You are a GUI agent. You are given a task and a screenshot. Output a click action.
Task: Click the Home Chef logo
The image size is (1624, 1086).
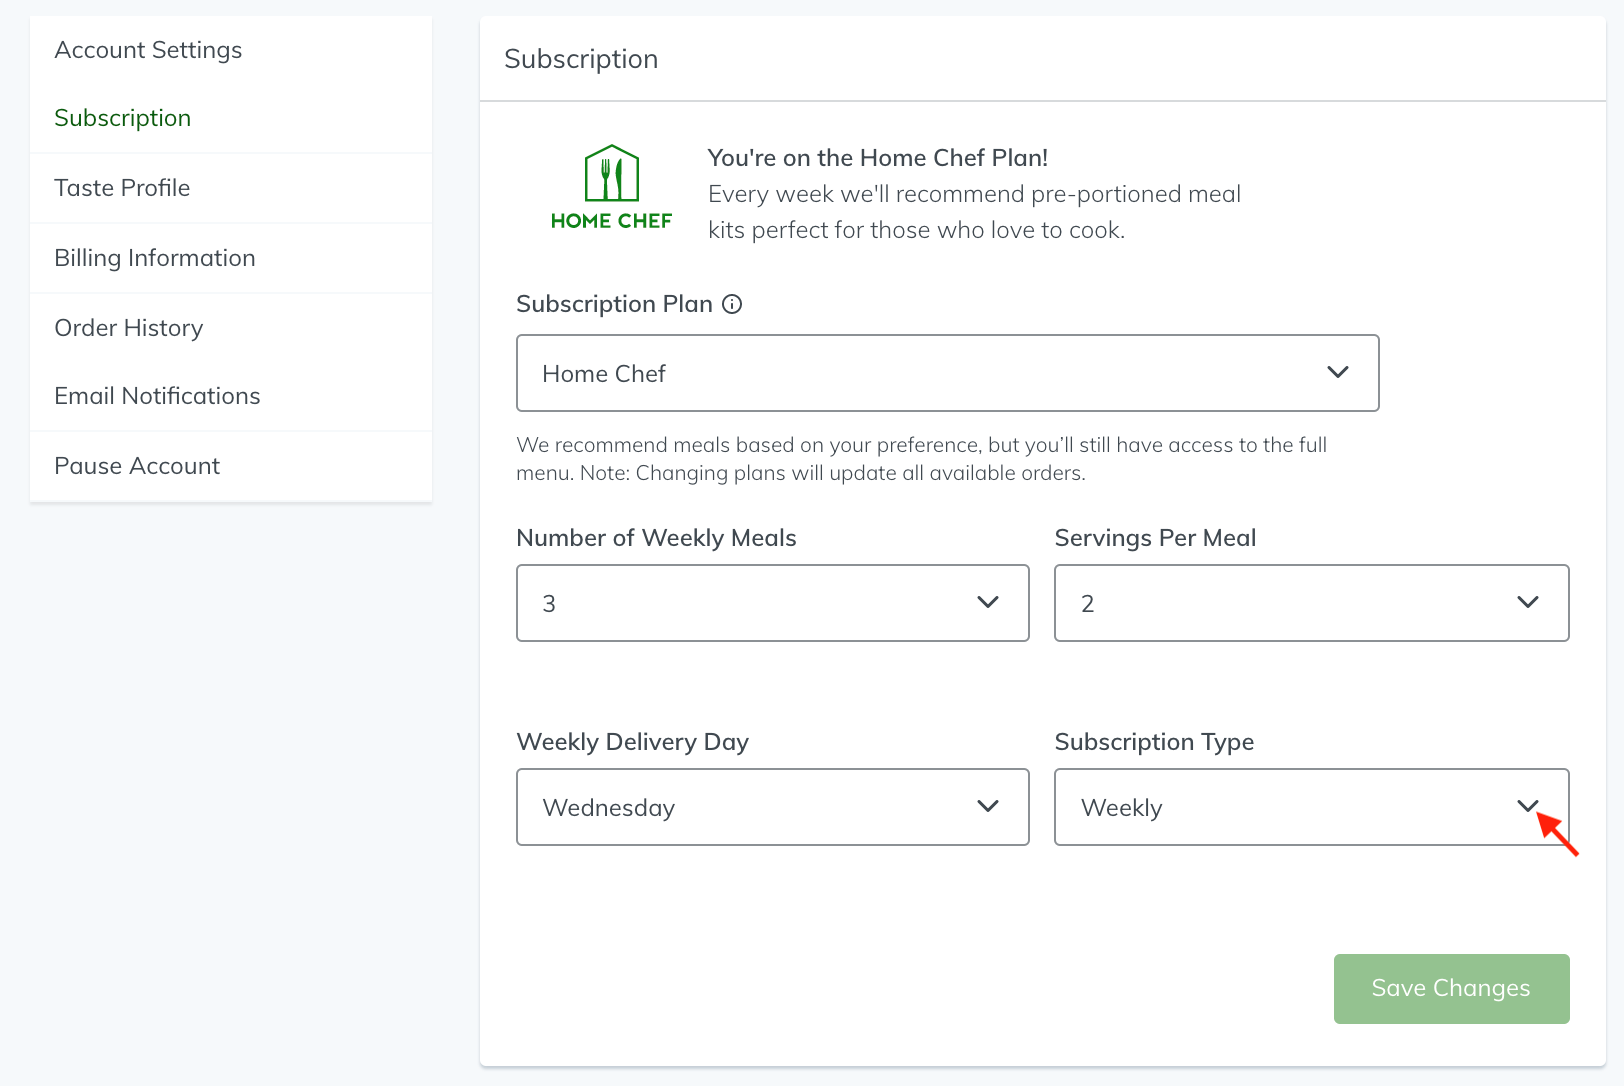pos(611,188)
